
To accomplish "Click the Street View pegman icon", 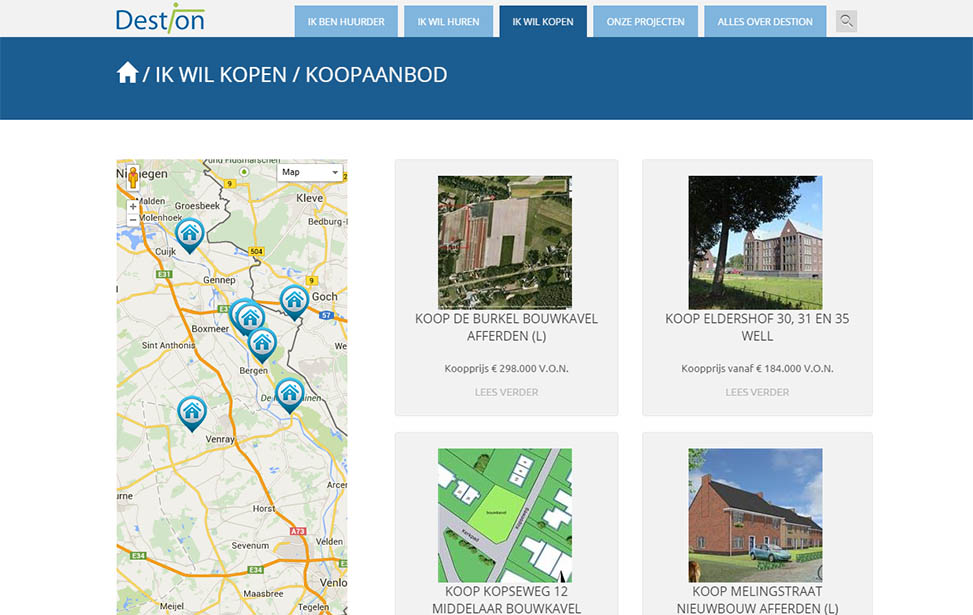I will pos(133,179).
